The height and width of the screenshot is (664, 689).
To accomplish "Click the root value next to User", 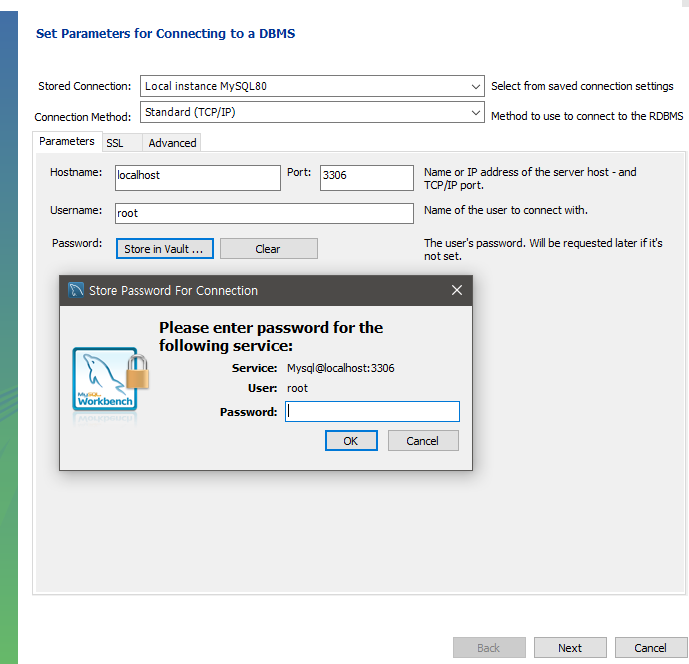I will point(297,388).
